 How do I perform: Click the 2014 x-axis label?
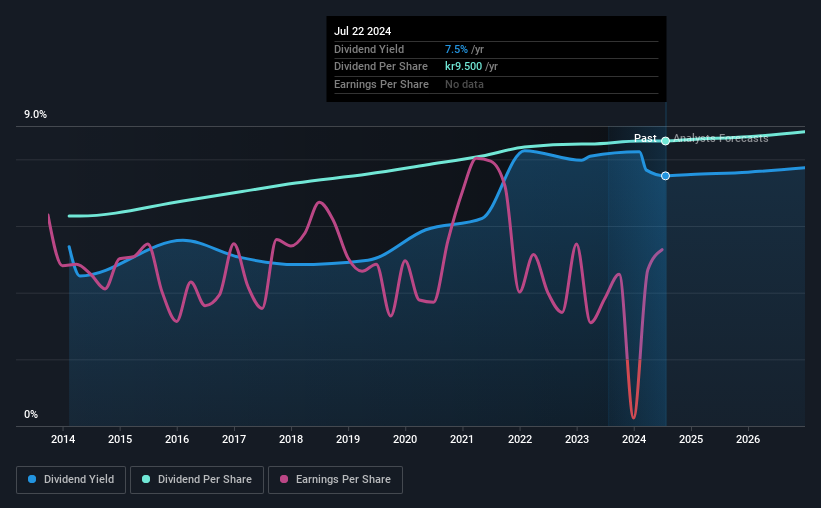[x=63, y=439]
